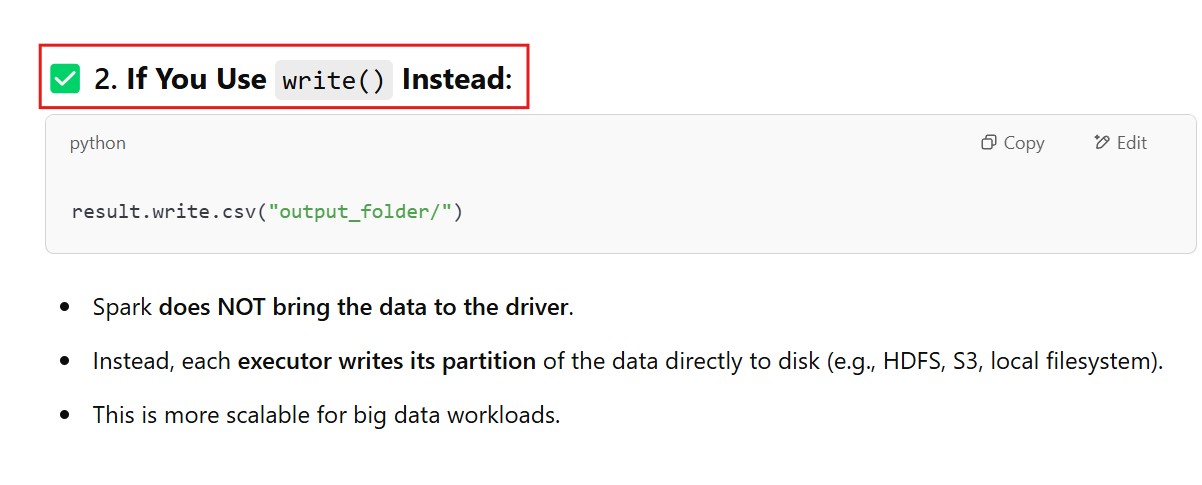This screenshot has height=485, width=1202.
Task: Click the heading text "If You Use"
Action: 196,79
